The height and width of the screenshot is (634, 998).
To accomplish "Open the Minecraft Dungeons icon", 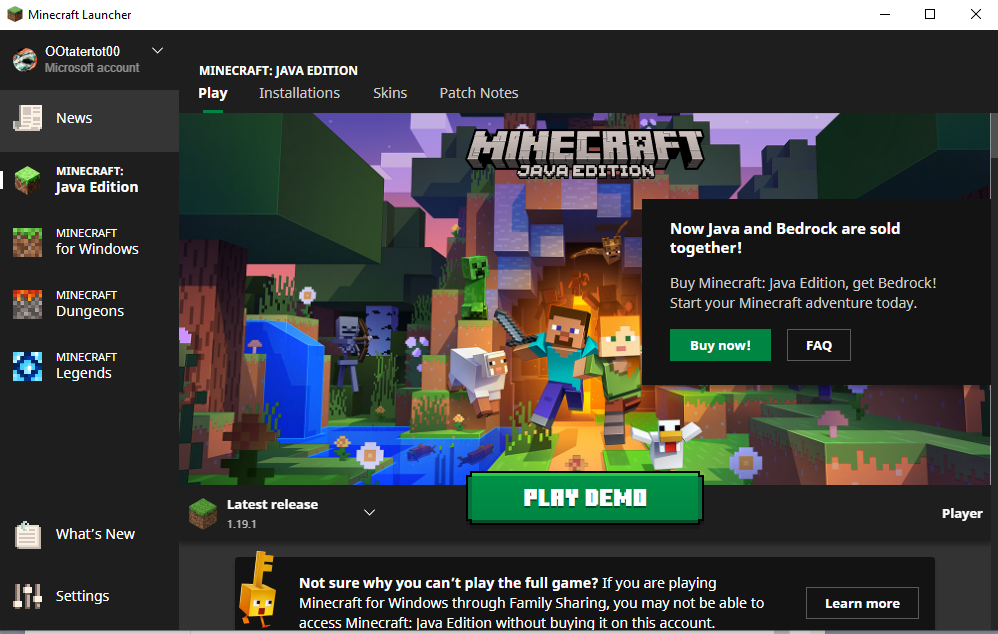I will click(27, 304).
